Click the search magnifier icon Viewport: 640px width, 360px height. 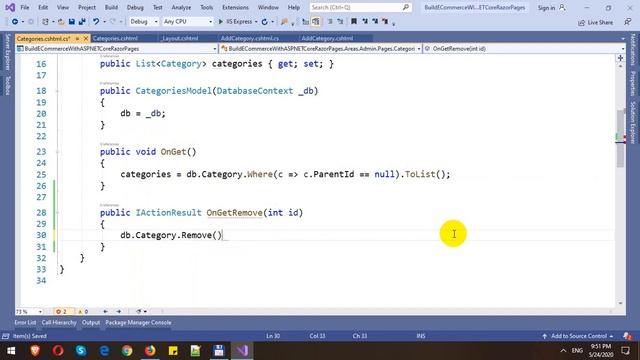[x=406, y=7]
